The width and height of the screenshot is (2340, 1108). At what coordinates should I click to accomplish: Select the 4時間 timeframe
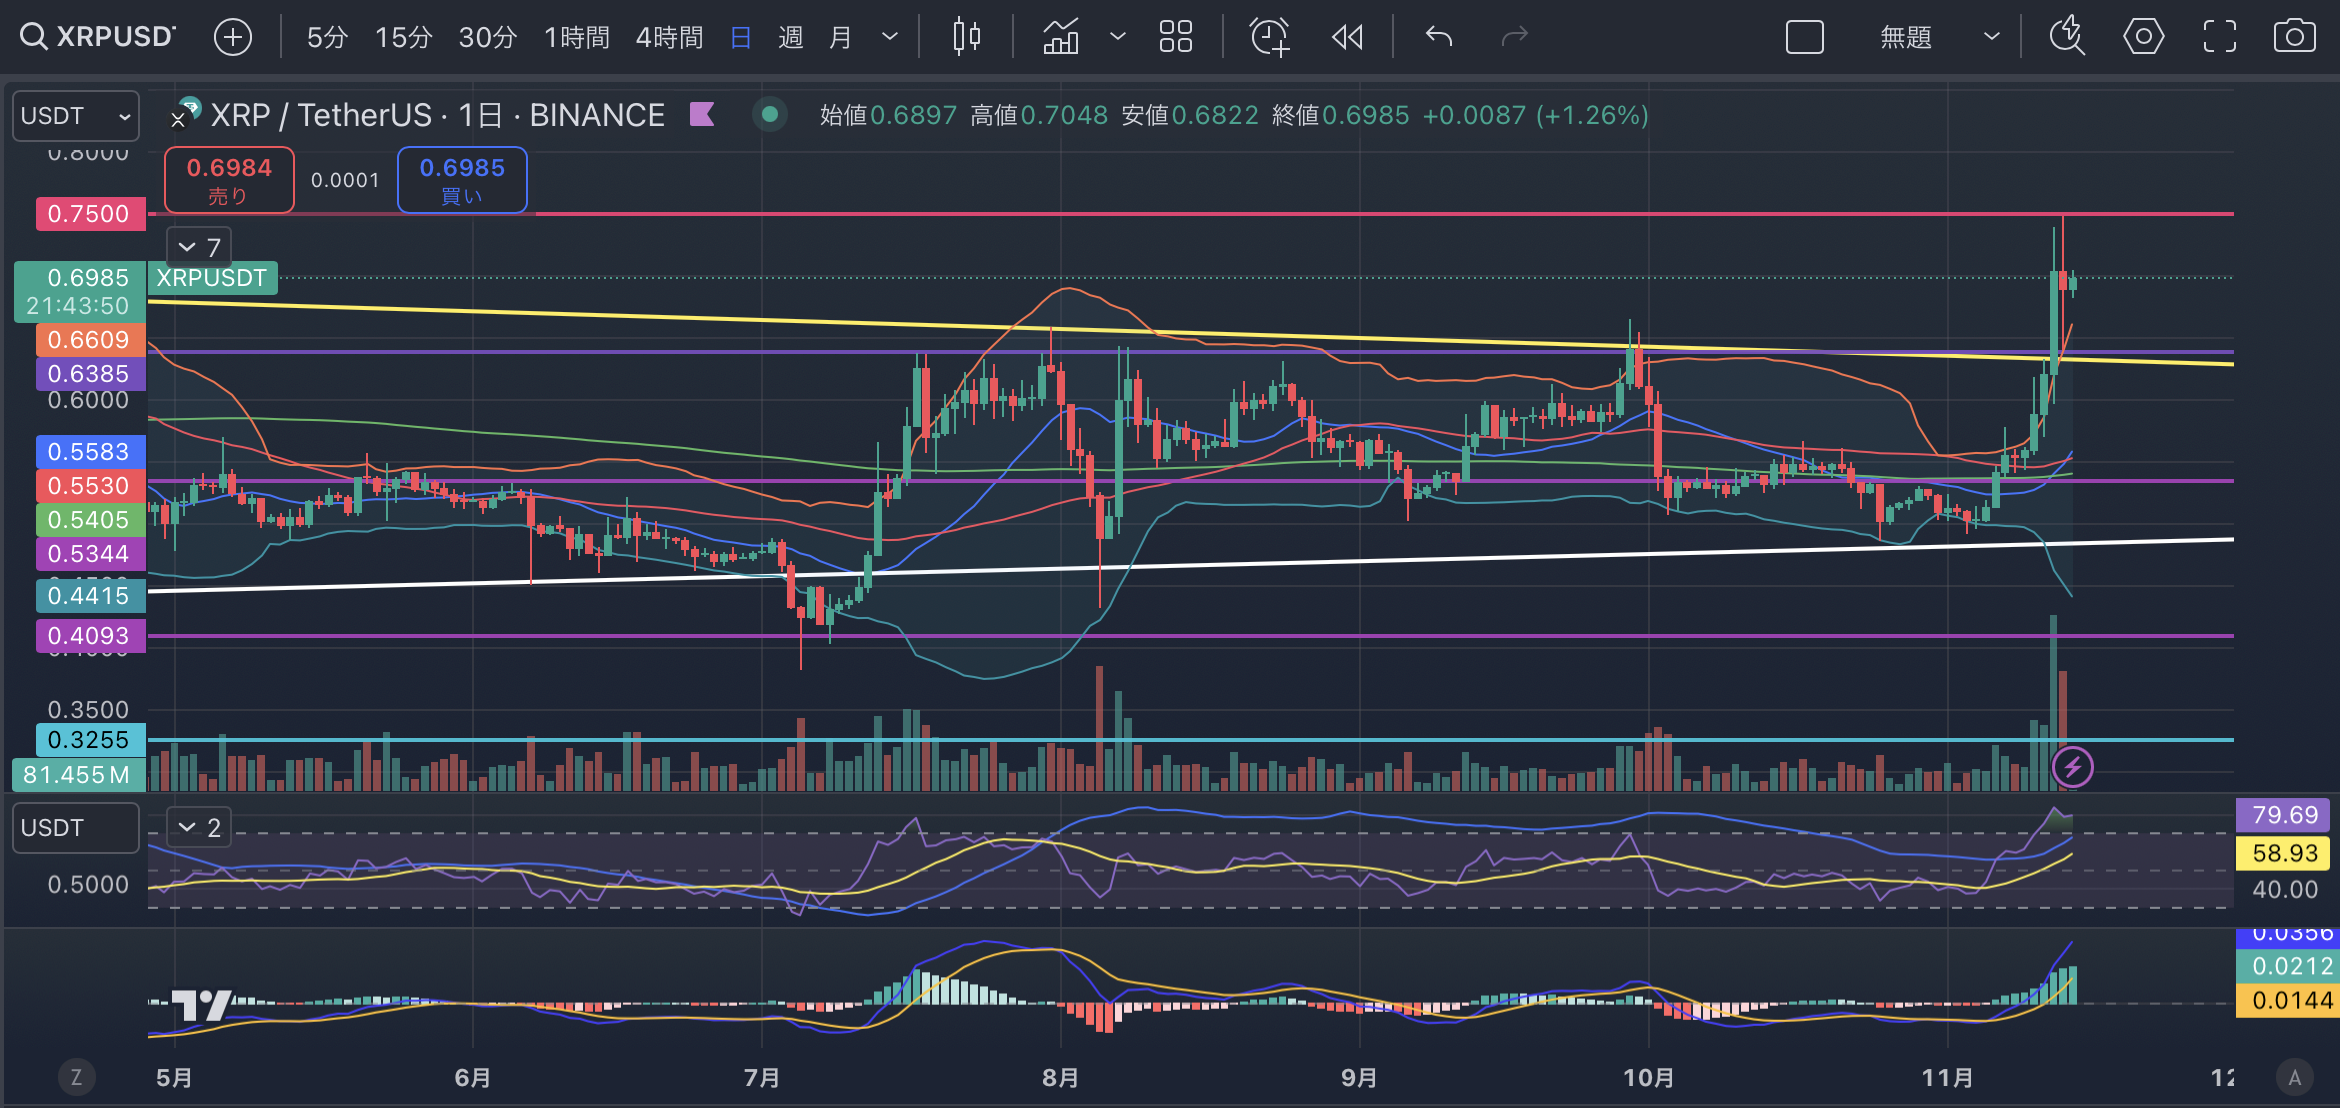[x=669, y=38]
